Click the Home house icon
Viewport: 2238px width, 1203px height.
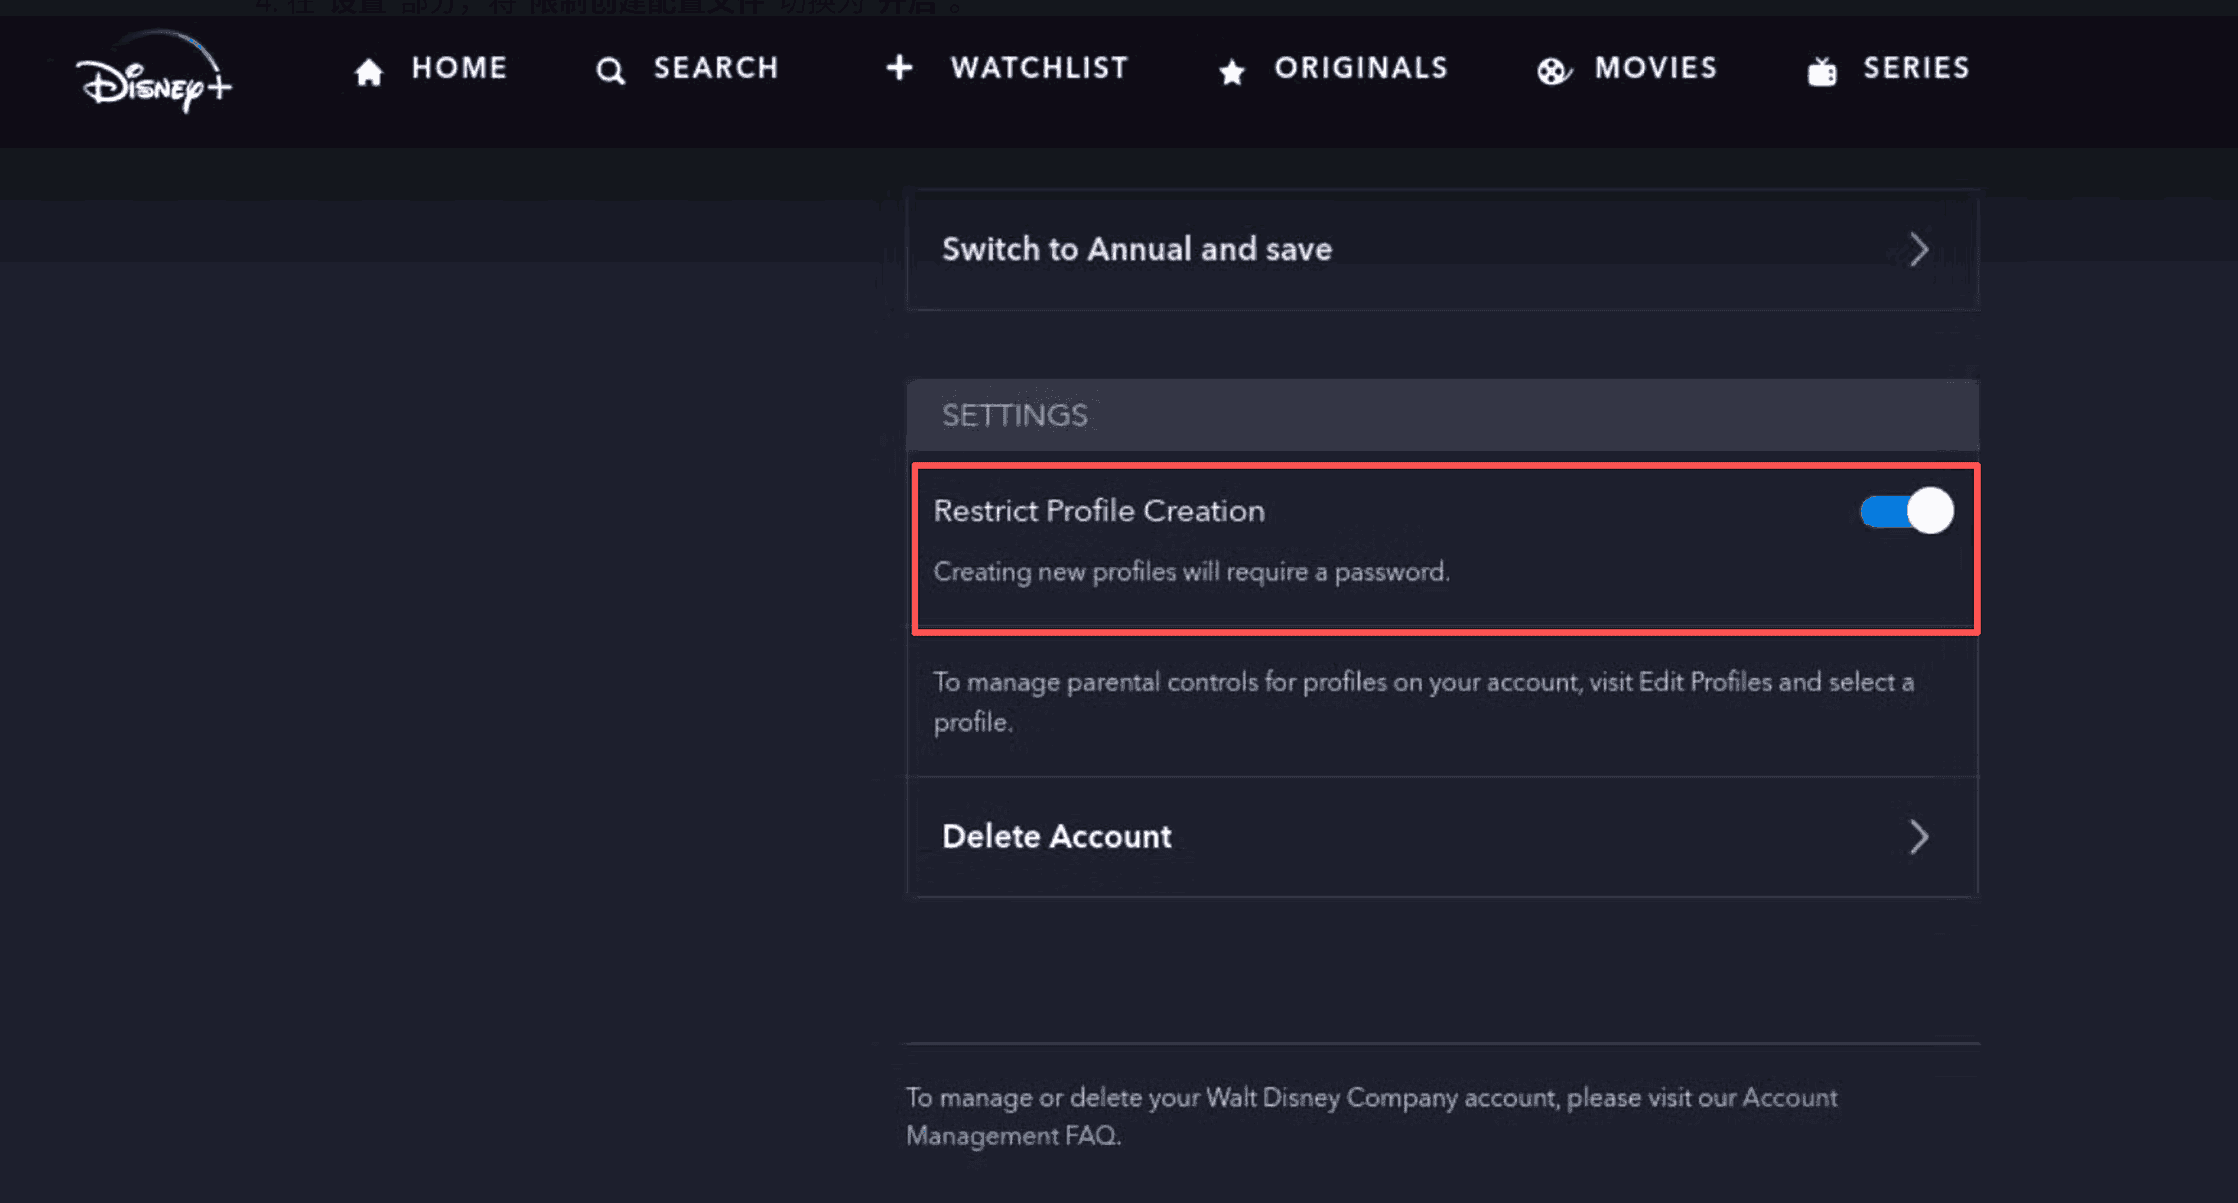[369, 71]
